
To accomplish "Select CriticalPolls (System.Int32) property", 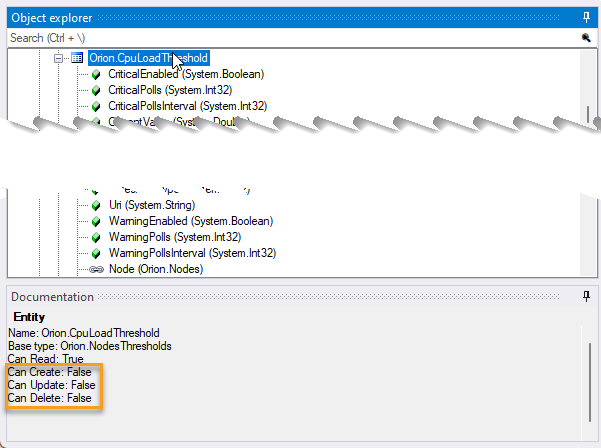I will click(x=170, y=90).
